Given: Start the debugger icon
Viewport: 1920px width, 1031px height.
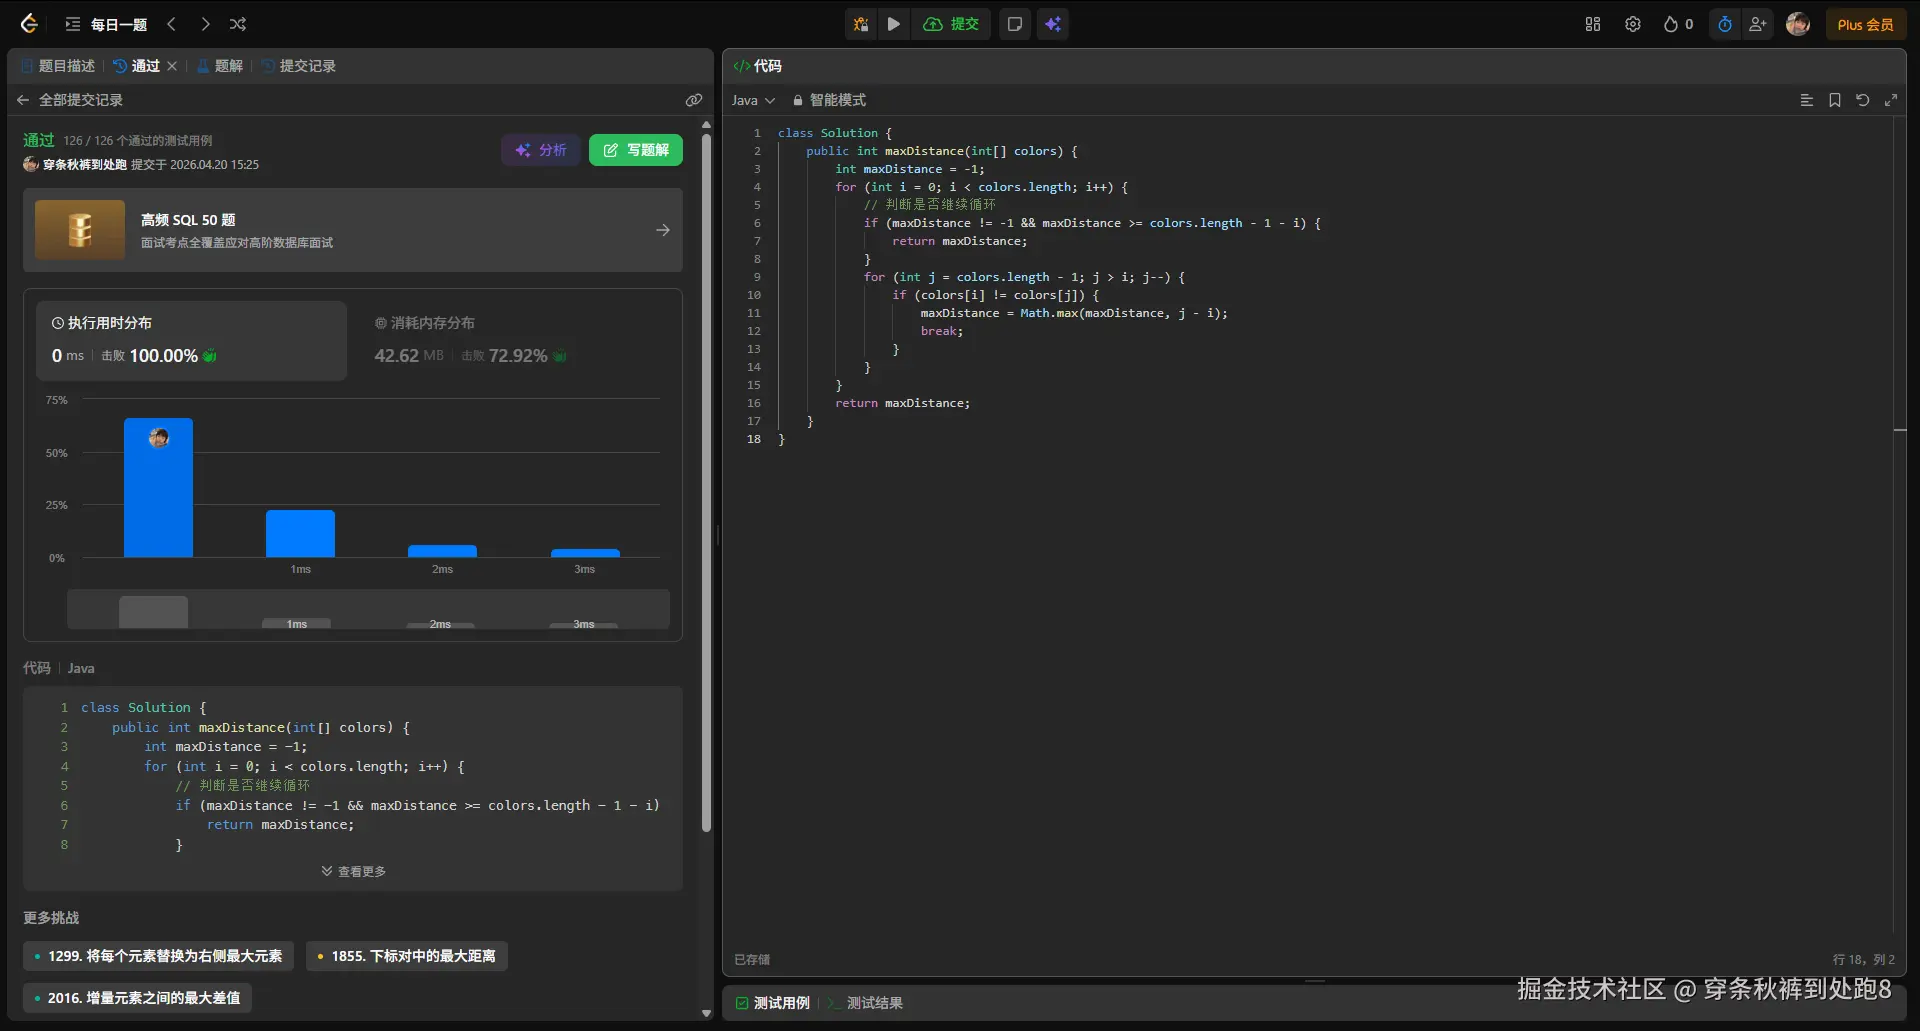Looking at the screenshot, I should (861, 24).
